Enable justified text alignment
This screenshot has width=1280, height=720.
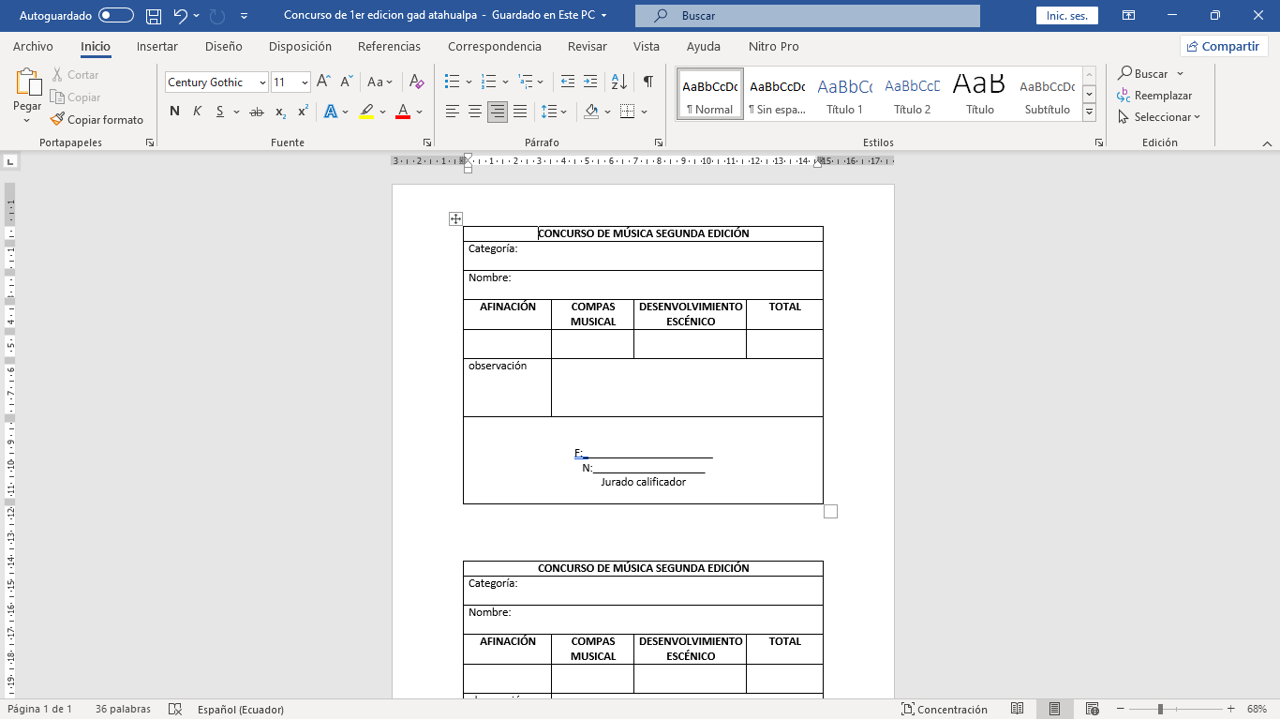tap(520, 112)
